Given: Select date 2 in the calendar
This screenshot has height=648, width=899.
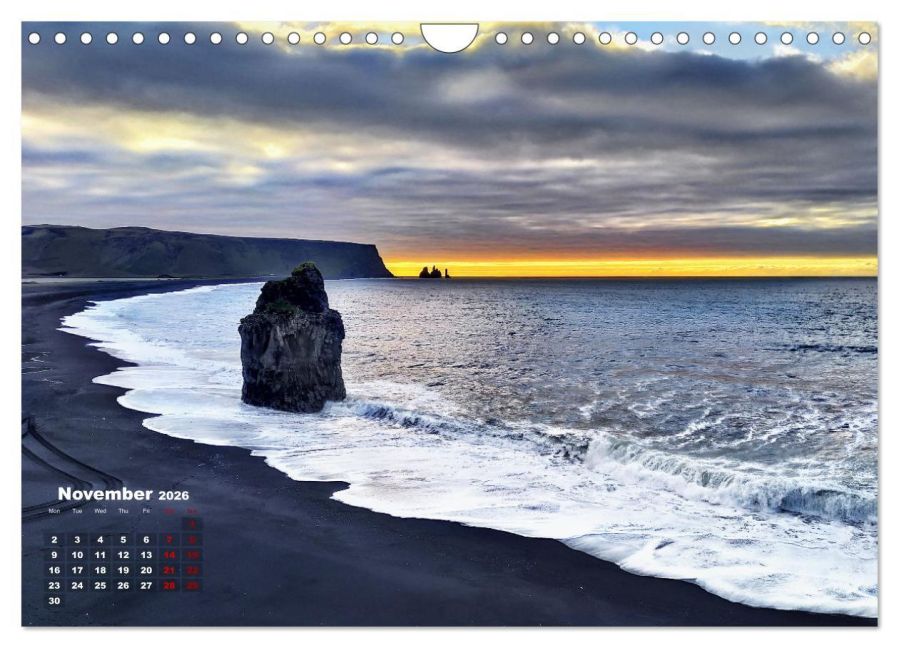Looking at the screenshot, I should click(x=54, y=540).
